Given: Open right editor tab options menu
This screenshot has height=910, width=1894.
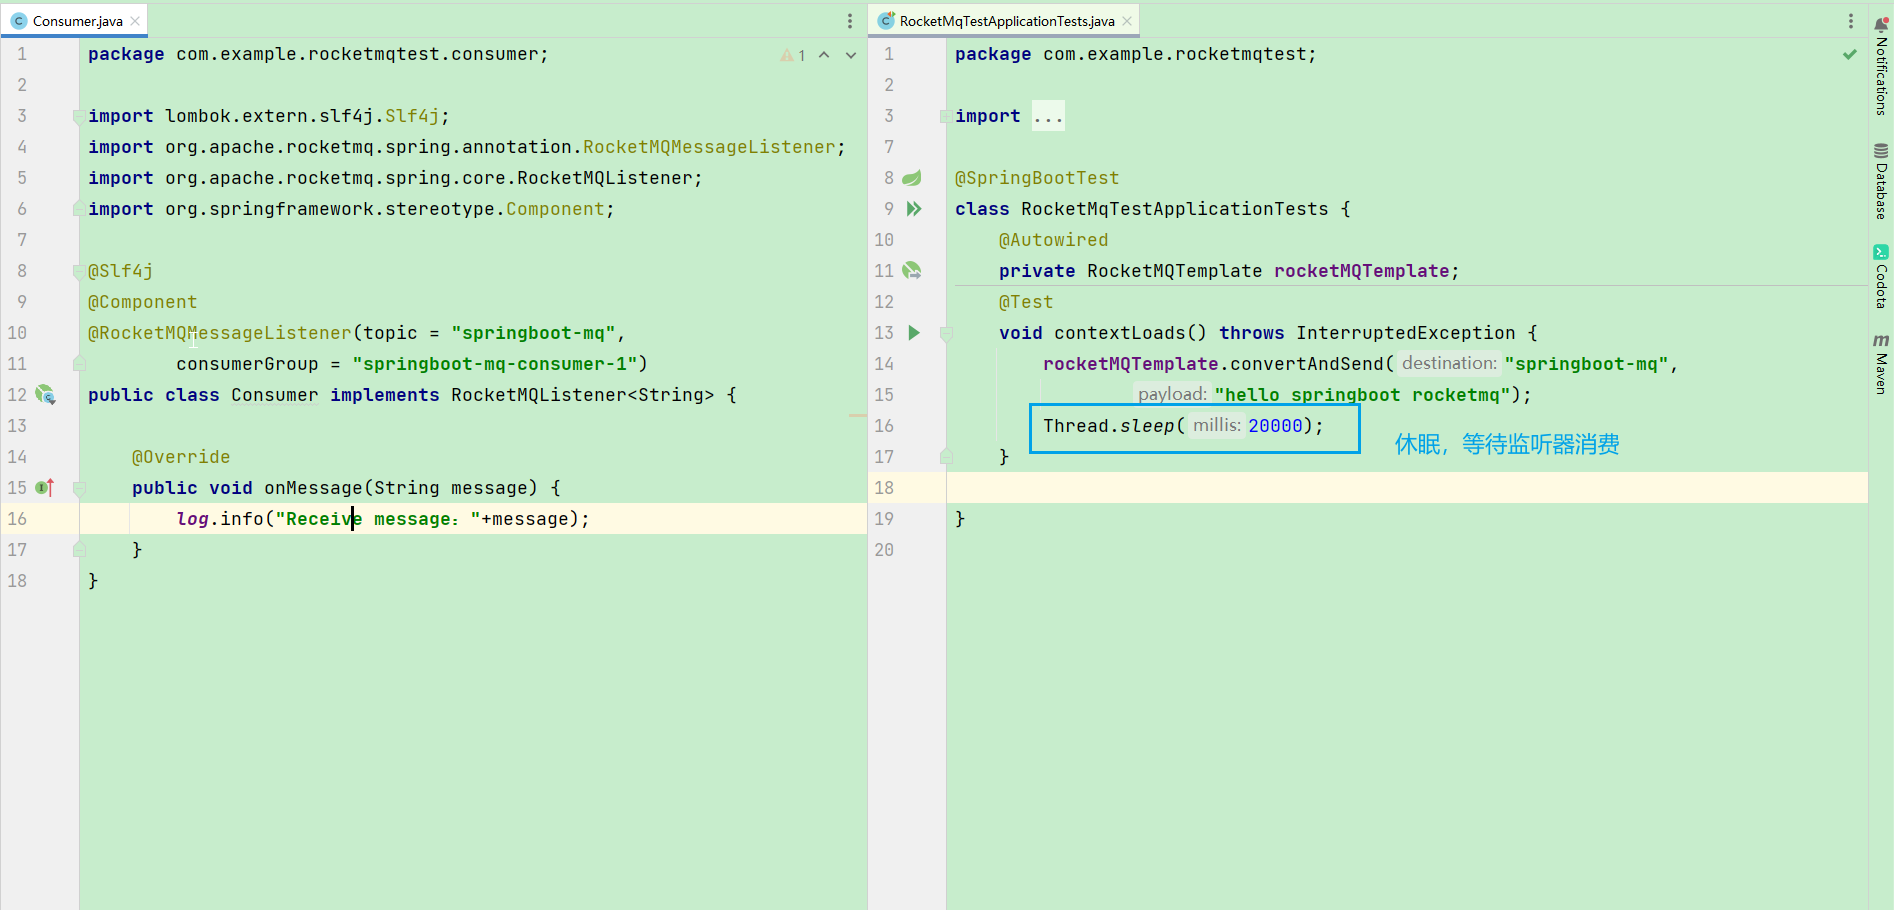Looking at the screenshot, I should 1851,21.
